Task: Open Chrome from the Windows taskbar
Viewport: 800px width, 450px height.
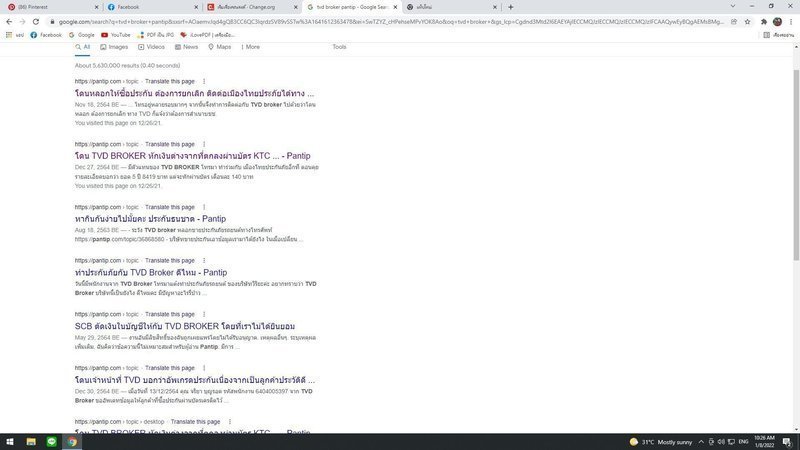Action: (x=73, y=441)
